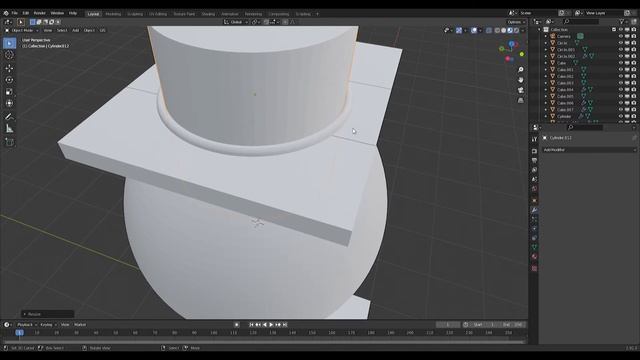Open the Playback dropdown in timeline
640x360 pixels.
tap(27, 325)
